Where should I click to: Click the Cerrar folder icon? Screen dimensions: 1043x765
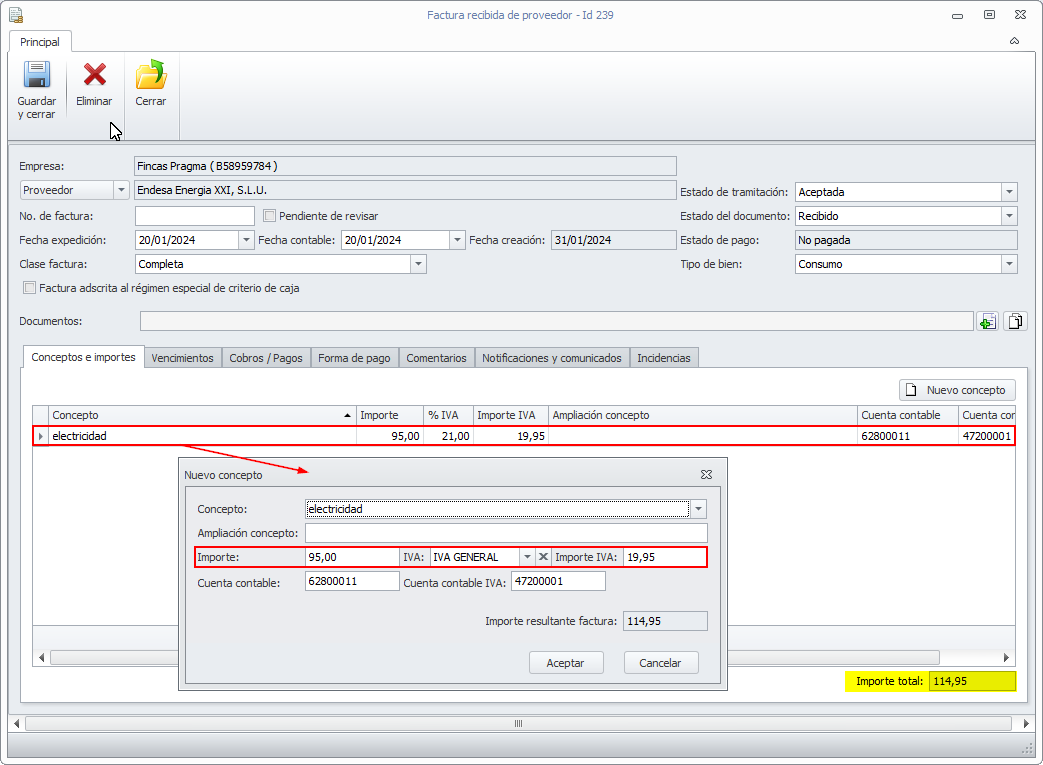click(151, 76)
